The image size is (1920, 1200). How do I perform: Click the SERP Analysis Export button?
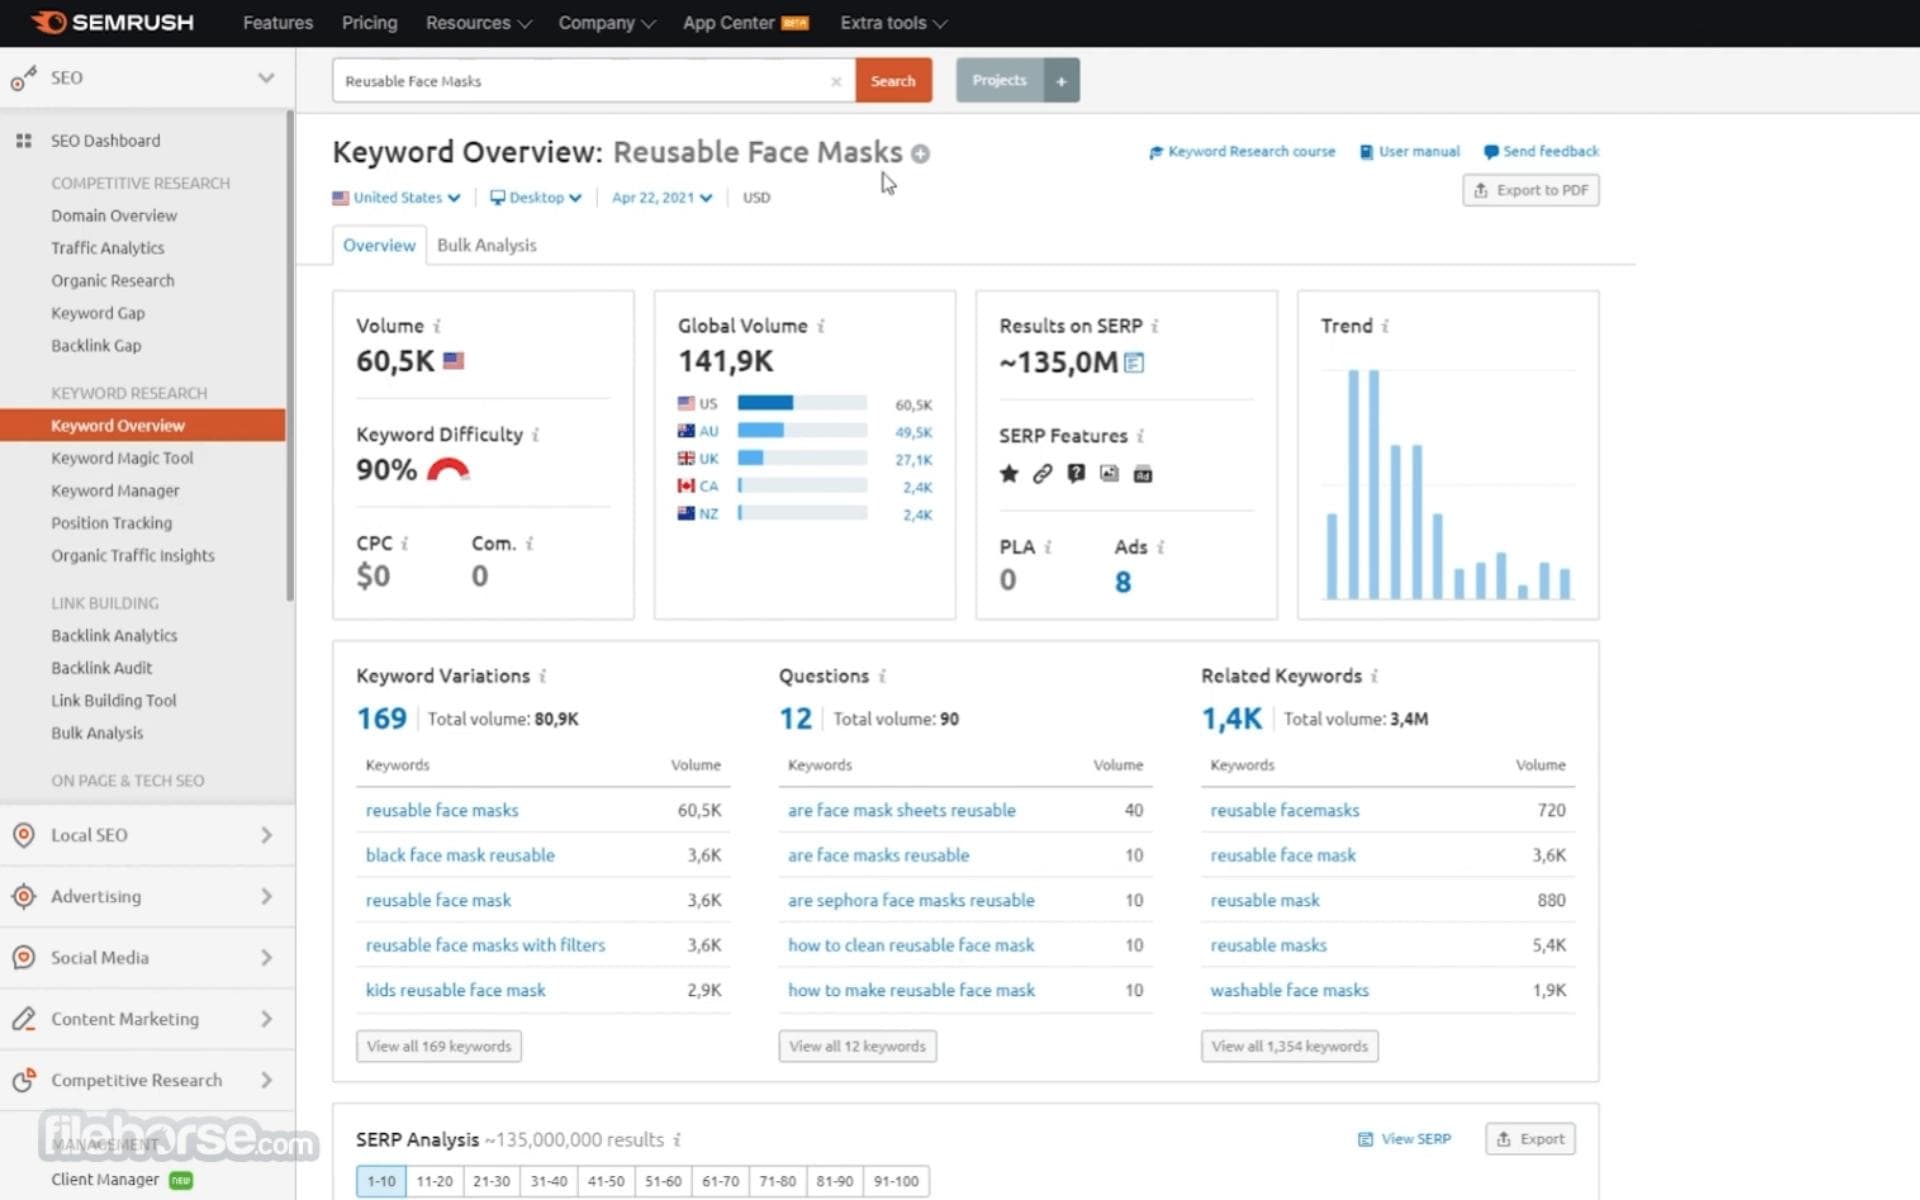tap(1530, 1139)
